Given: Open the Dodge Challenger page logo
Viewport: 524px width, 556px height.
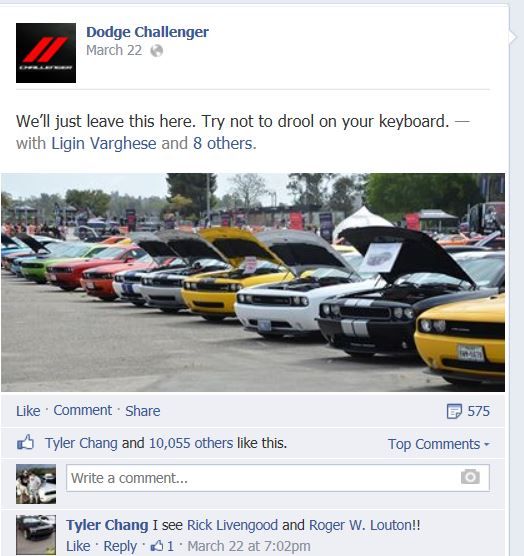Looking at the screenshot, I should (x=46, y=53).
